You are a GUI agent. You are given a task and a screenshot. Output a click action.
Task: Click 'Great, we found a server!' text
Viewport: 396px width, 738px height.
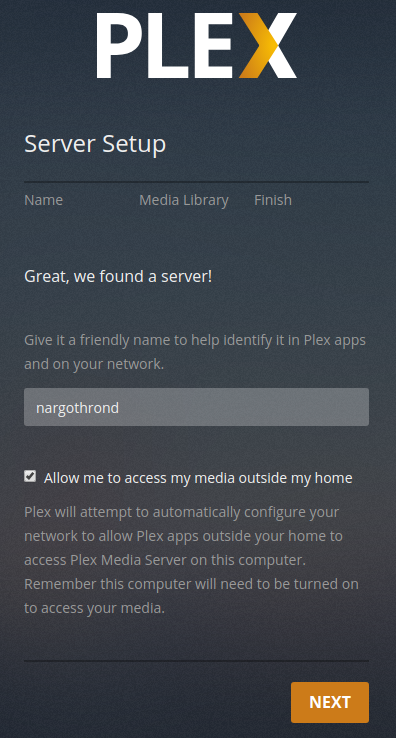pyautogui.click(x=118, y=276)
